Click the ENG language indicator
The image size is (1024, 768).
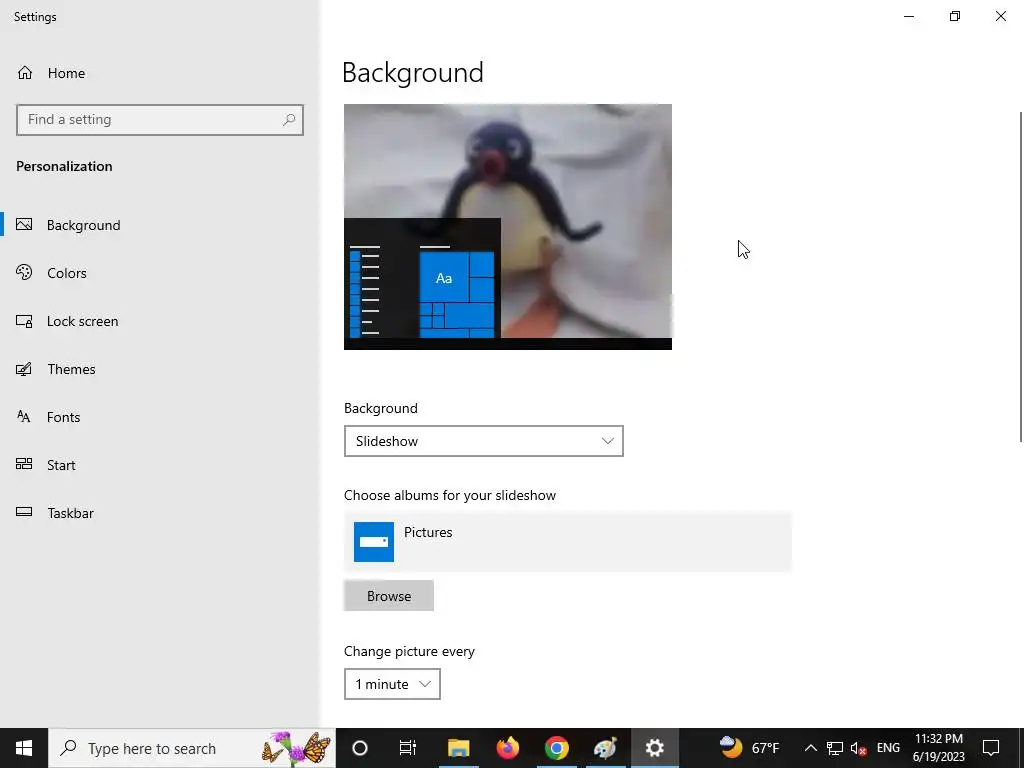888,748
